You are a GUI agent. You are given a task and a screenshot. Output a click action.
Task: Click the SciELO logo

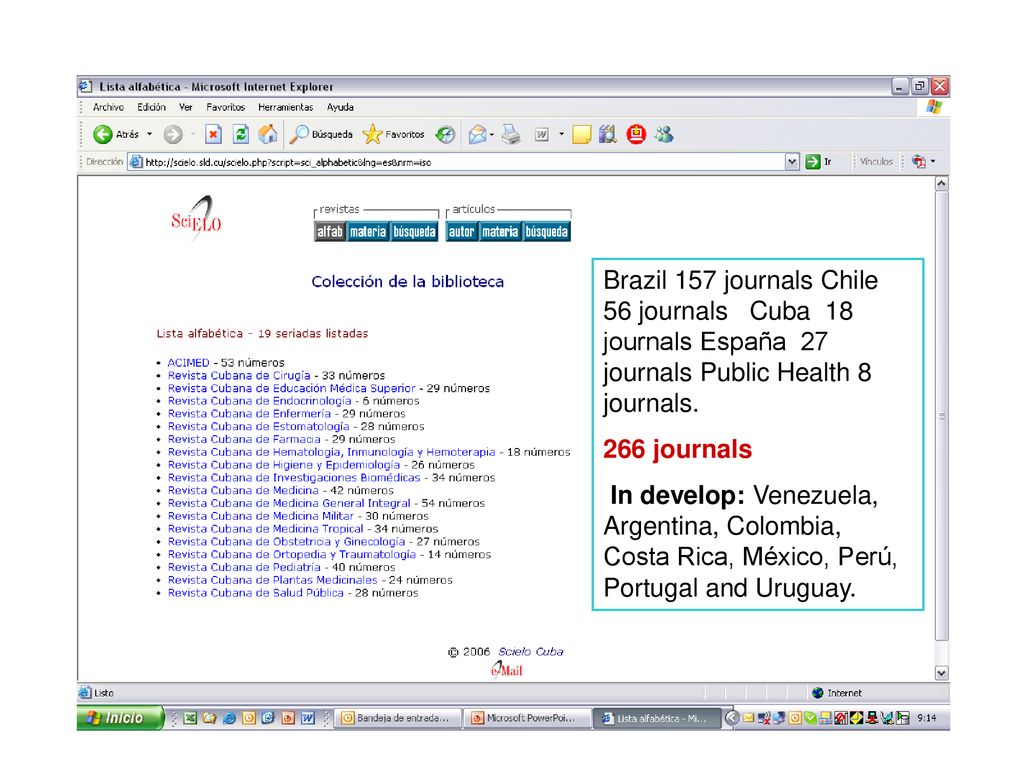[197, 219]
